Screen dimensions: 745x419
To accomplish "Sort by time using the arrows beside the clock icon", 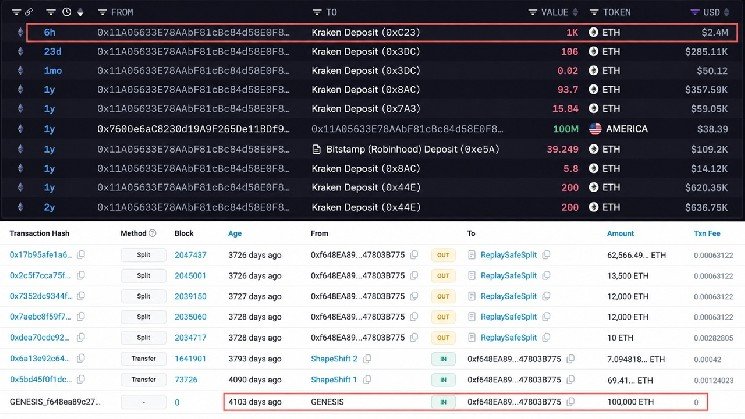I will pos(80,12).
